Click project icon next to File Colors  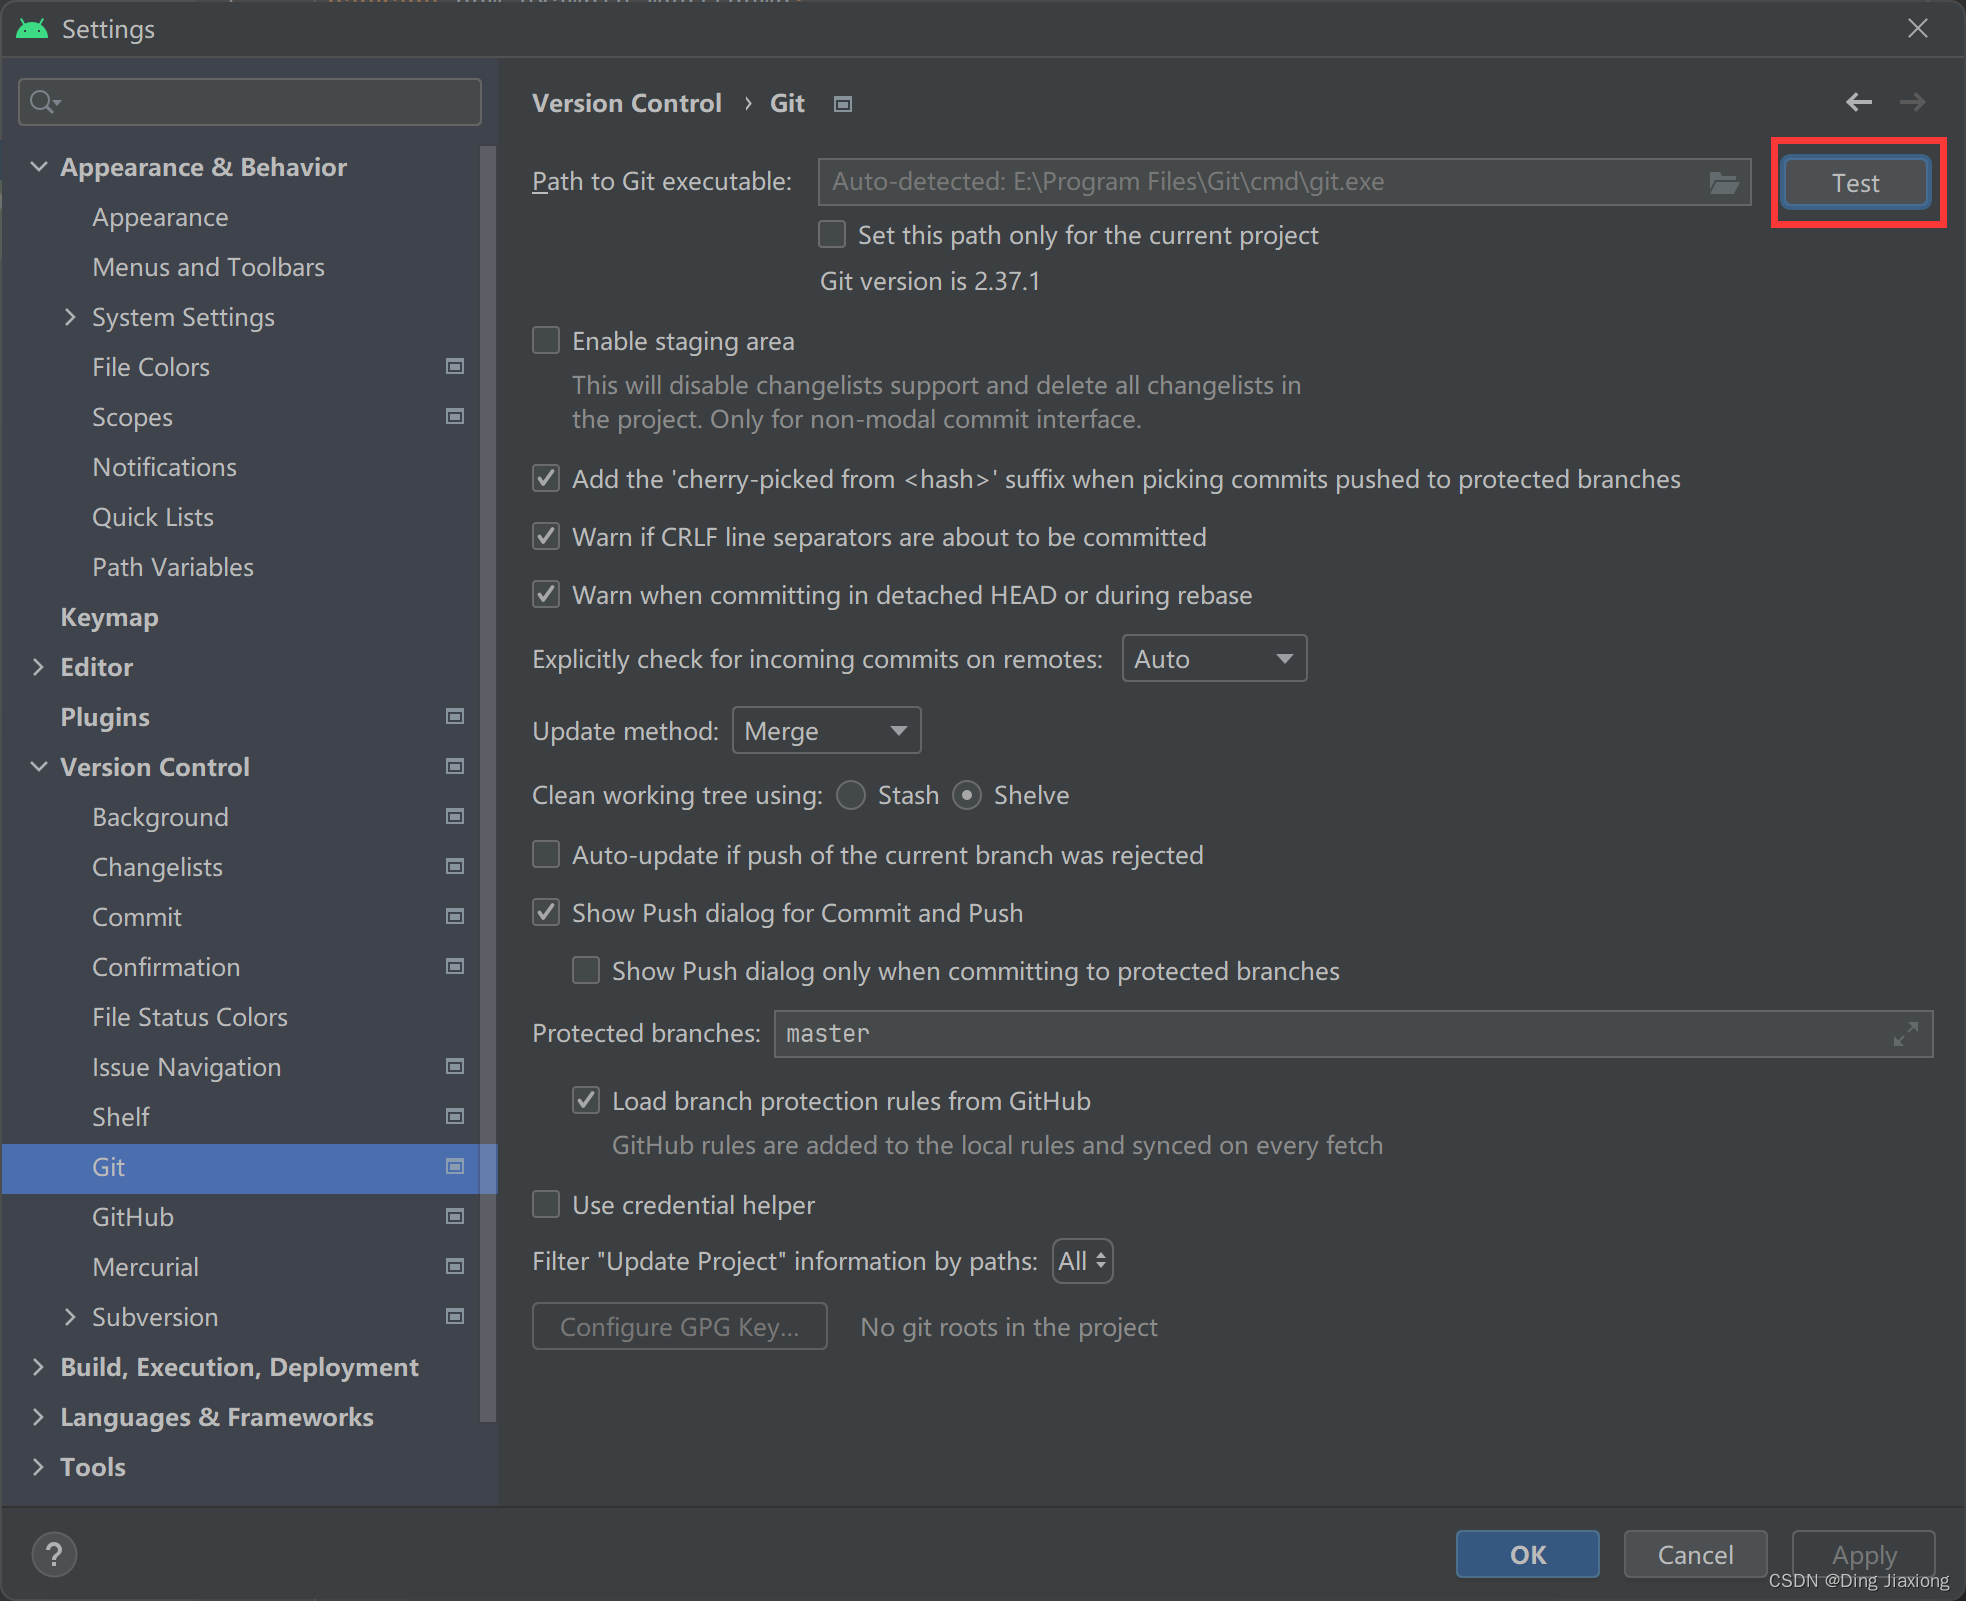[455, 367]
